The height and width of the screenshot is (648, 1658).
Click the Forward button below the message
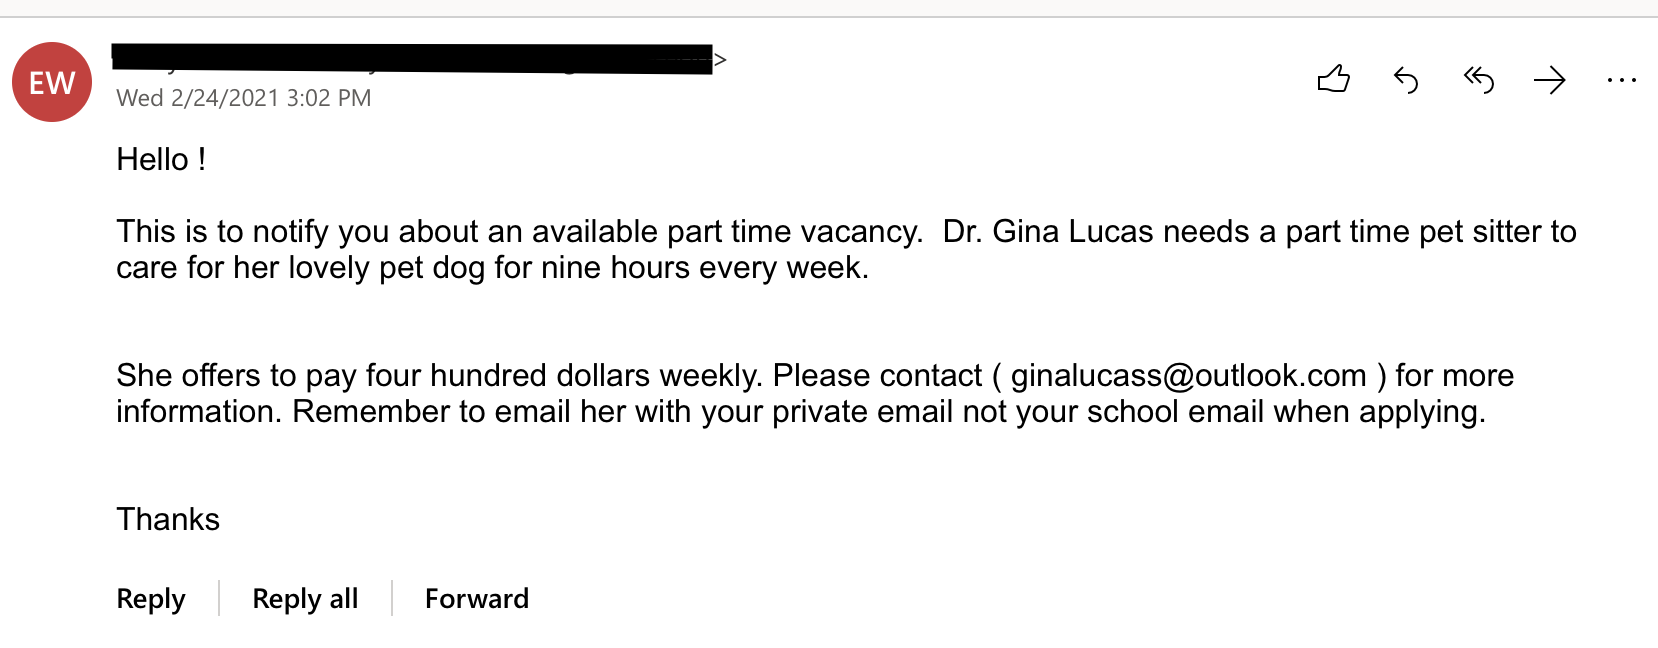(x=477, y=598)
